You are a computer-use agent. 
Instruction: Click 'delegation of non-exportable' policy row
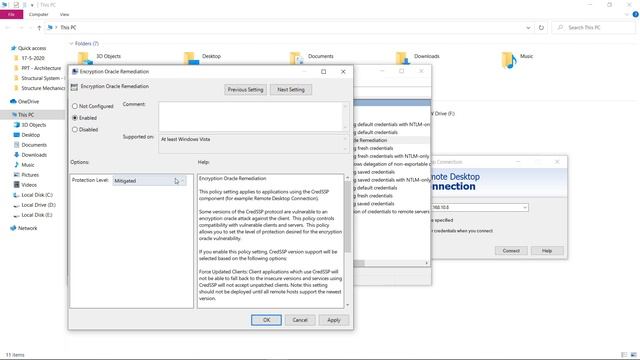coord(392,164)
